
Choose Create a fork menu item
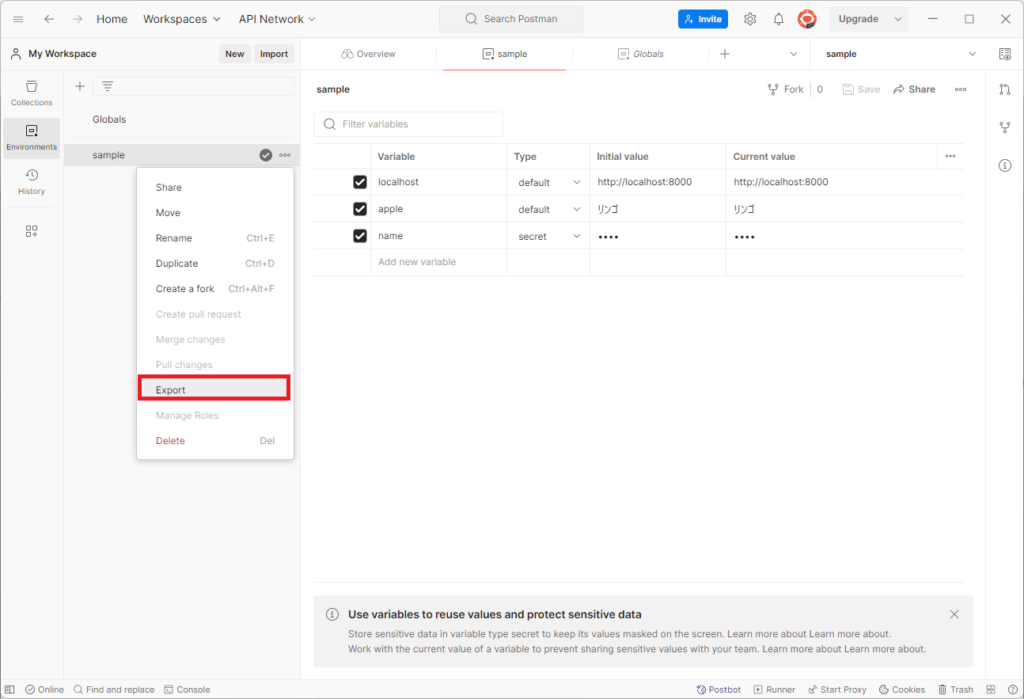point(214,289)
